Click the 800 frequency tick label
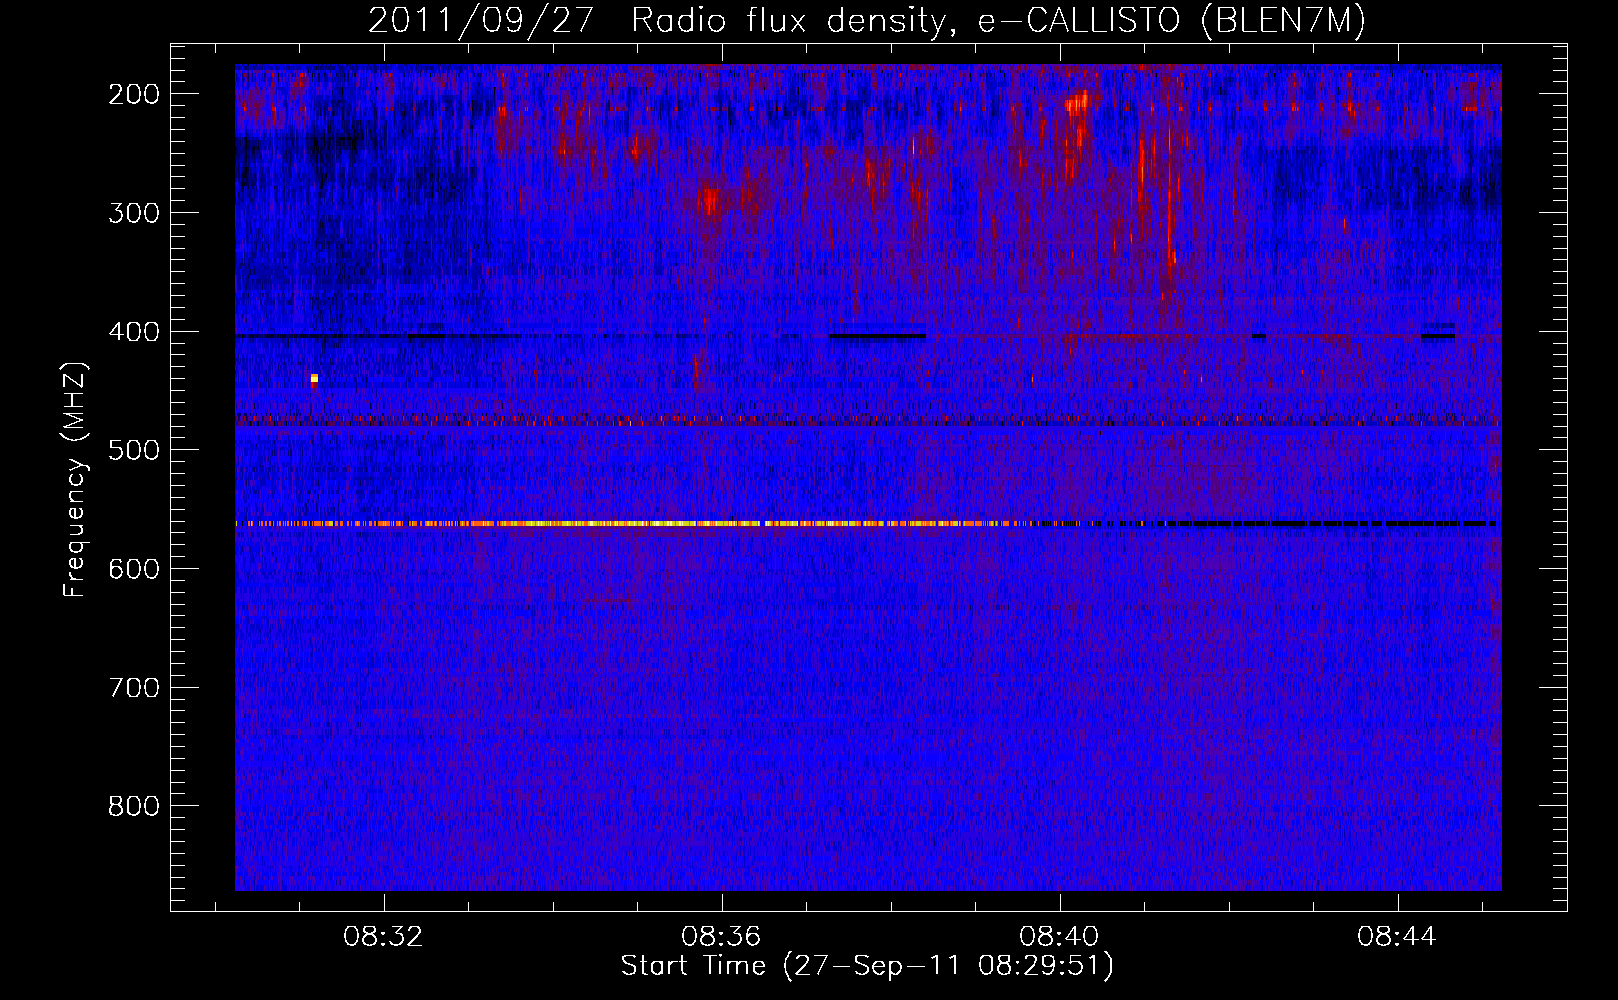Viewport: 1618px width, 1000px height. tap(134, 806)
